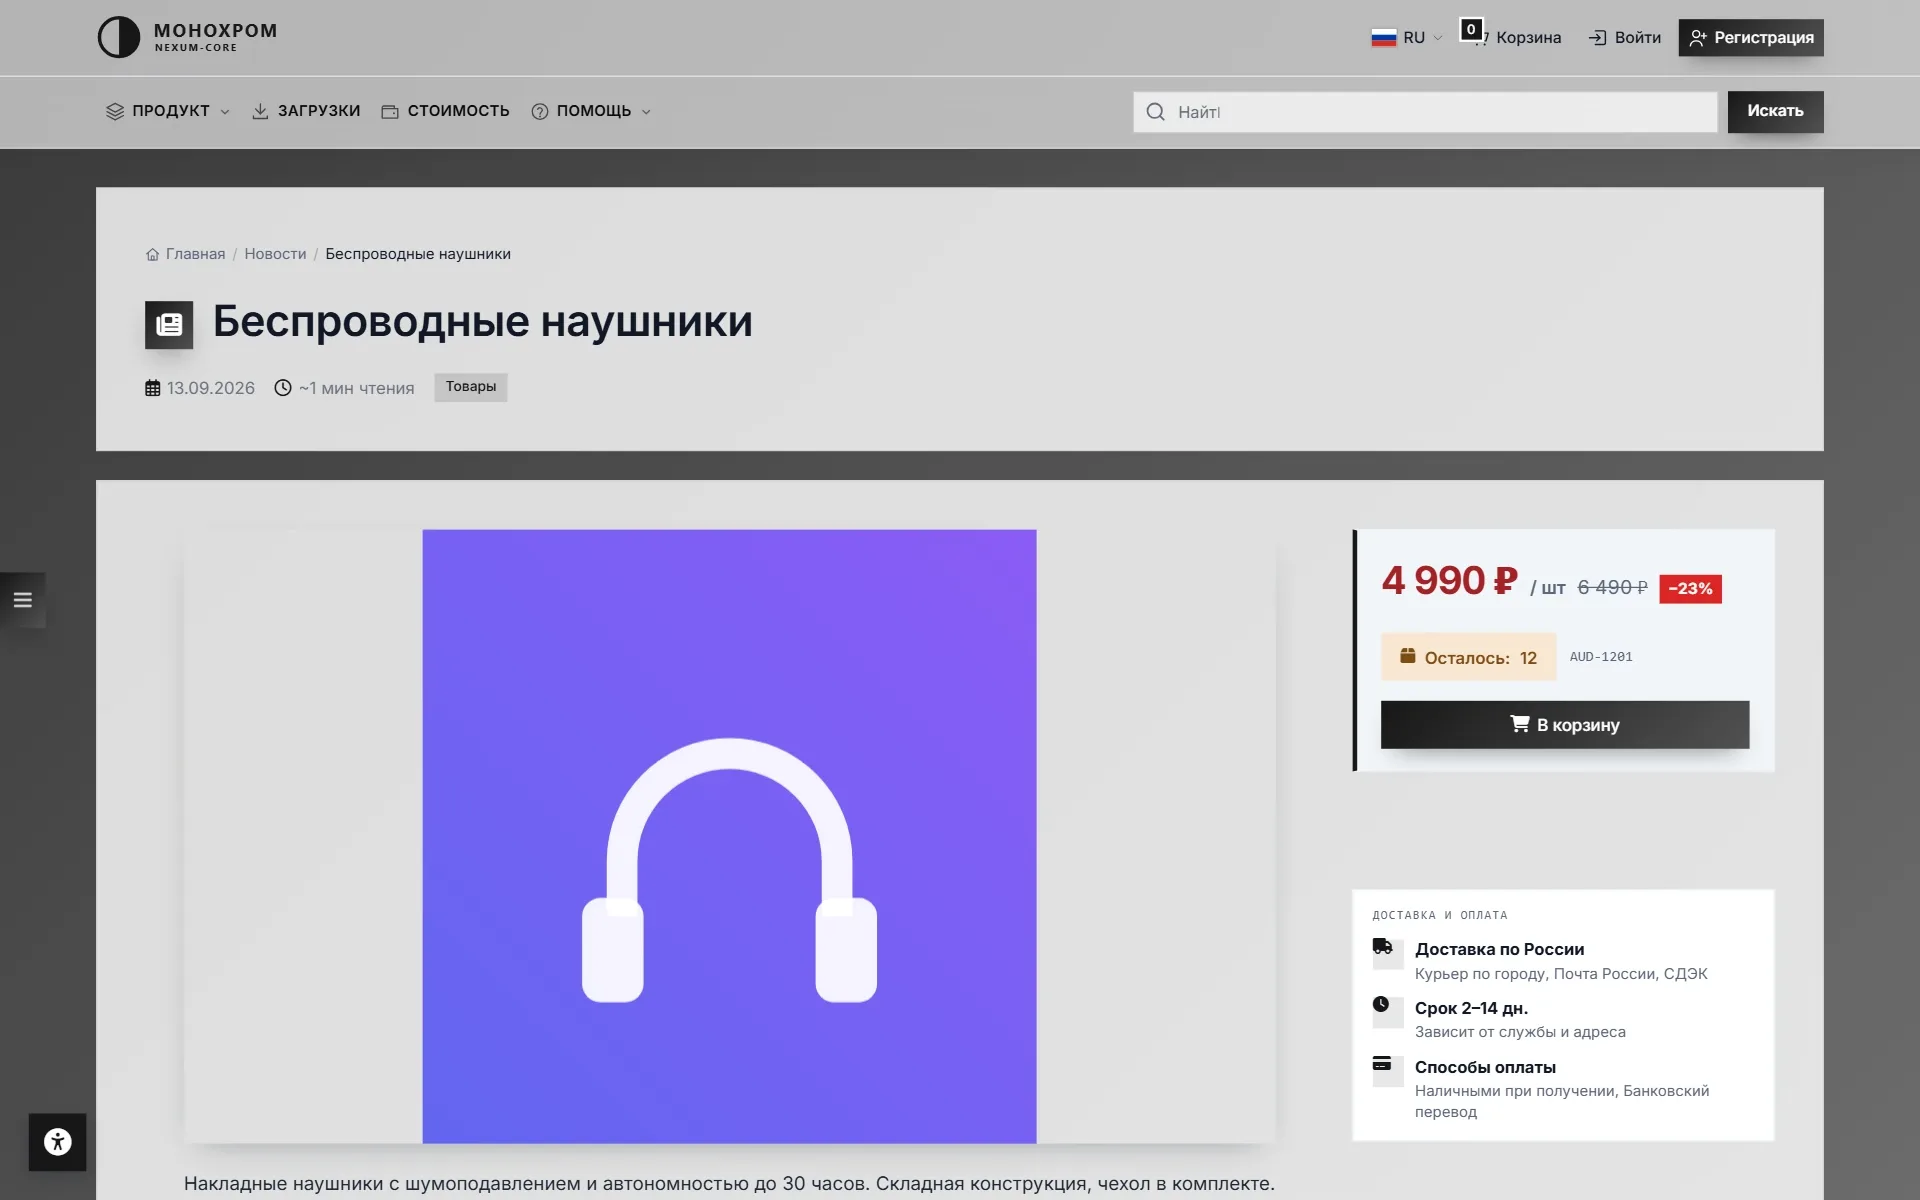Image resolution: width=1920 pixels, height=1200 pixels.
Task: Go to Главная in breadcrumb
Action: (195, 254)
